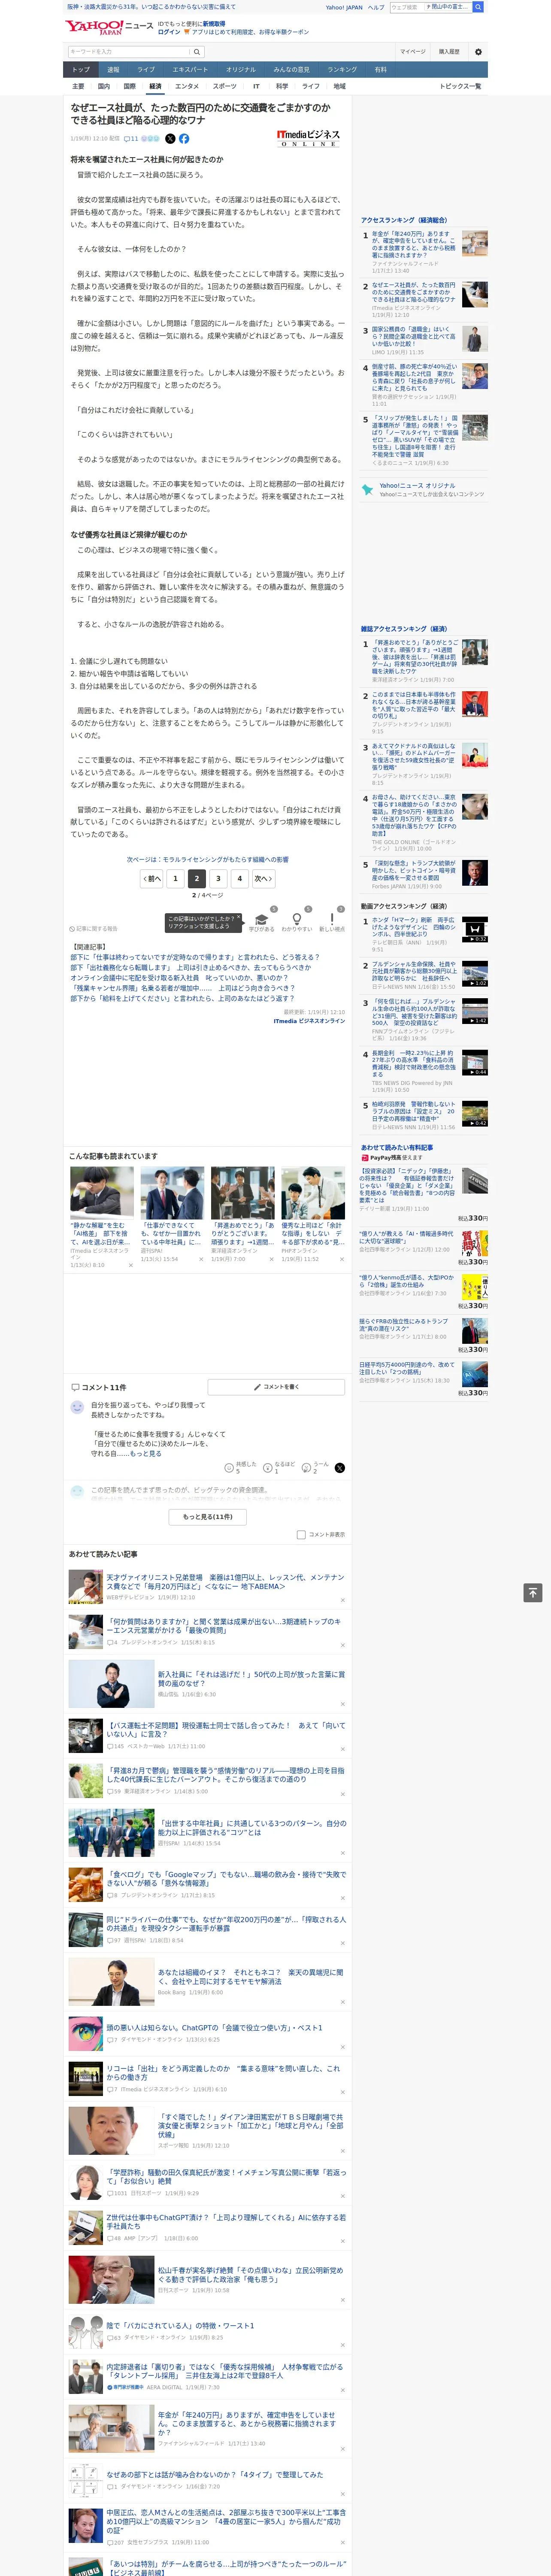Click the 共感した smiley on the comment
Image resolution: width=551 pixels, height=2576 pixels.
(x=229, y=1467)
